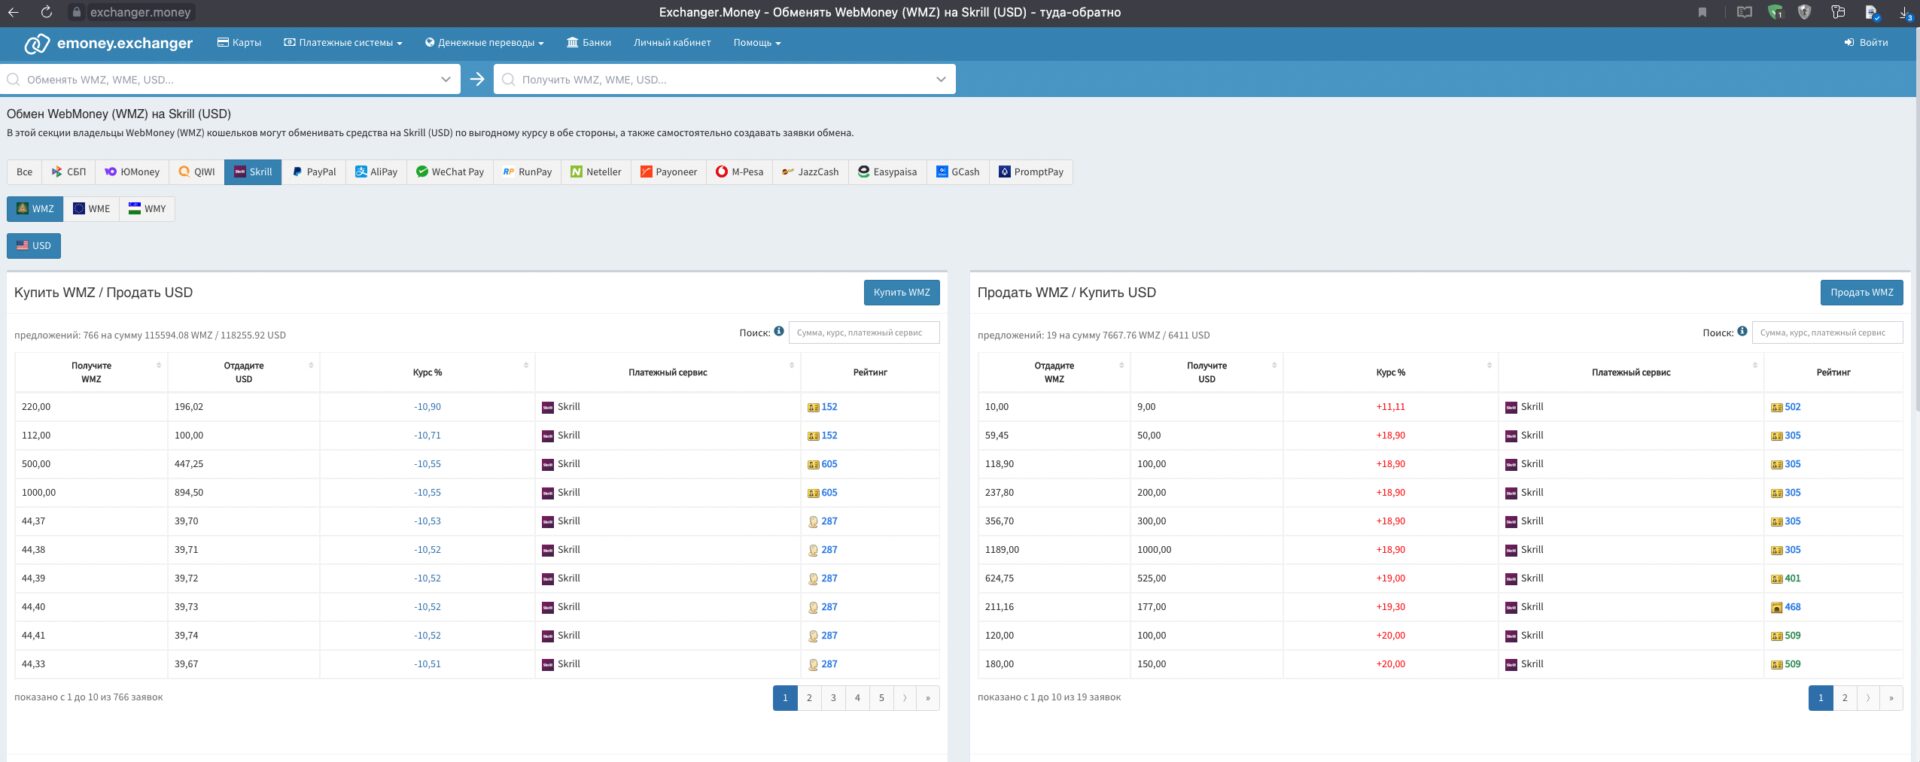Reload the page with browser refresh icon

(46, 12)
